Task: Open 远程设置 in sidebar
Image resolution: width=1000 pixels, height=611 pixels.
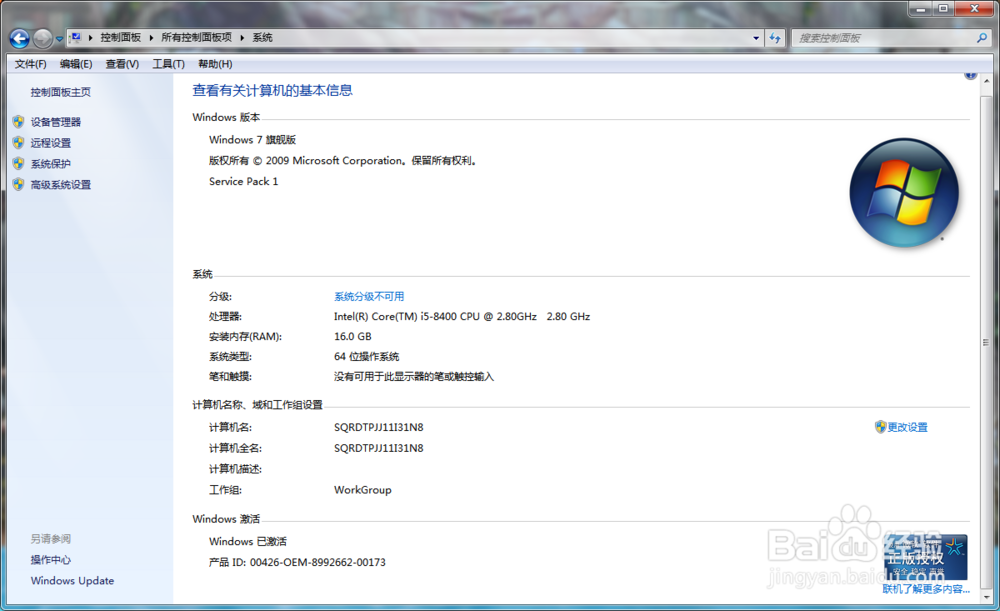Action: [x=51, y=143]
